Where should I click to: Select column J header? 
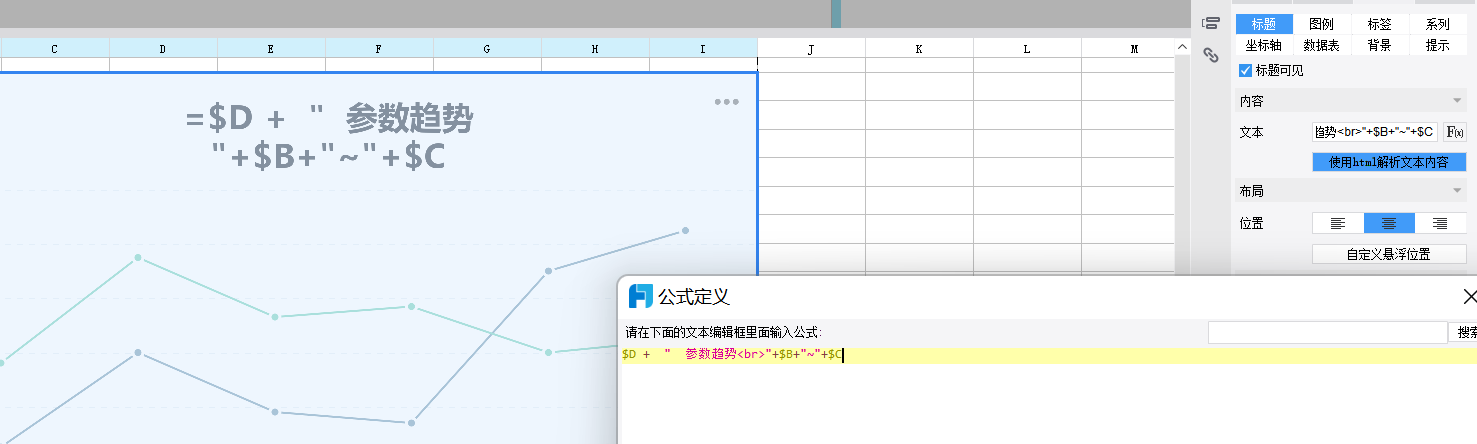[x=811, y=48]
